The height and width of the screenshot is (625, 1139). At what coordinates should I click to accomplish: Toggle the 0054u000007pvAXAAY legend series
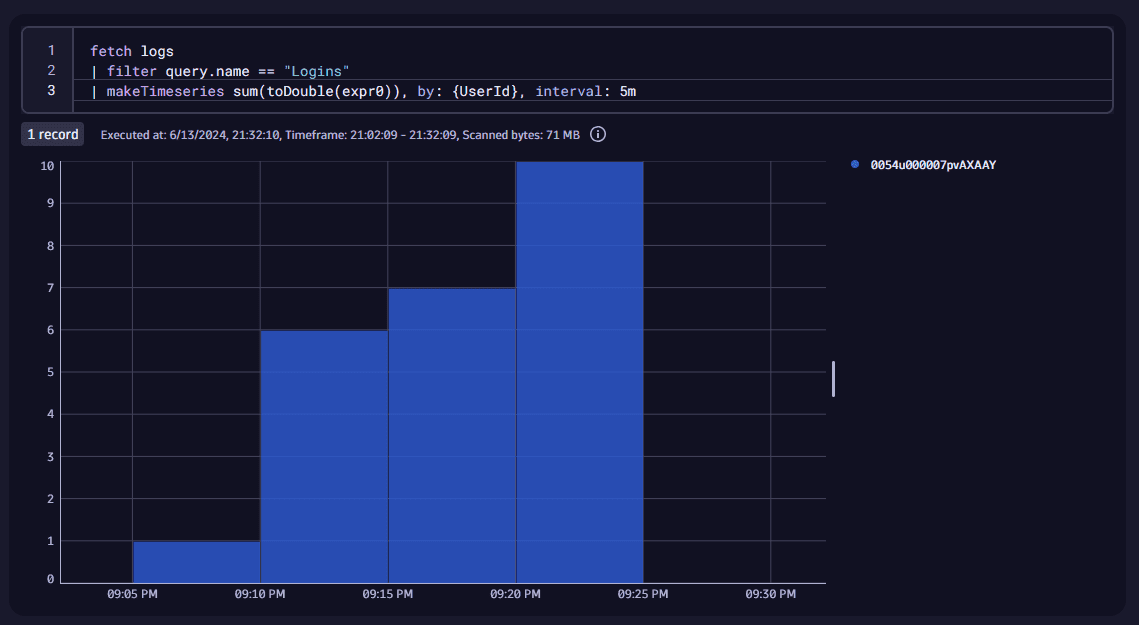click(x=932, y=165)
